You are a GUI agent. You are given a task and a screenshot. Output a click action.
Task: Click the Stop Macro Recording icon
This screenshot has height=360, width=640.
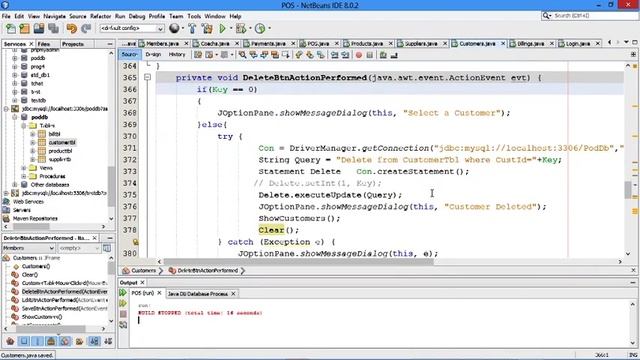pos(370,55)
